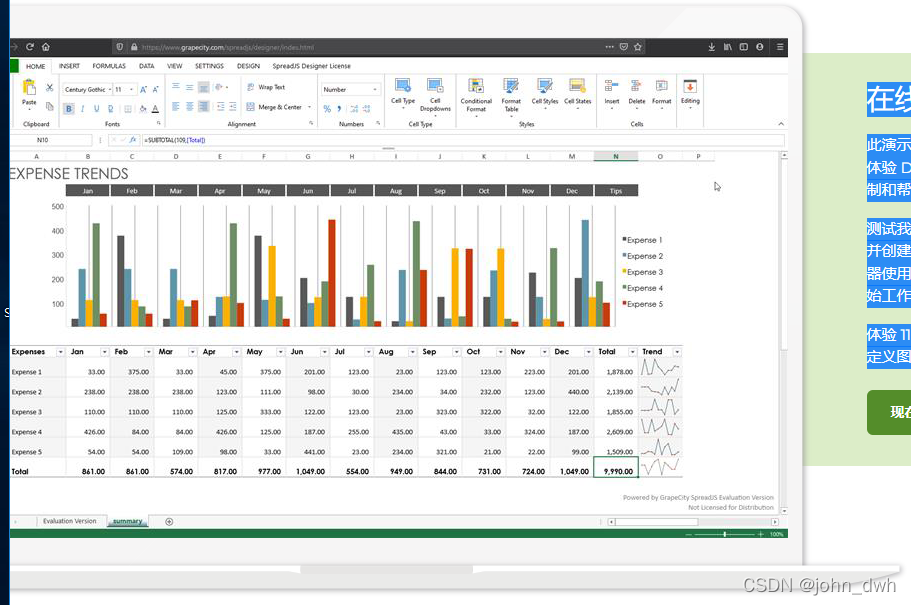The height and width of the screenshot is (605, 911).
Task: Open the Editing tool in the ribbon
Action: pos(689,85)
